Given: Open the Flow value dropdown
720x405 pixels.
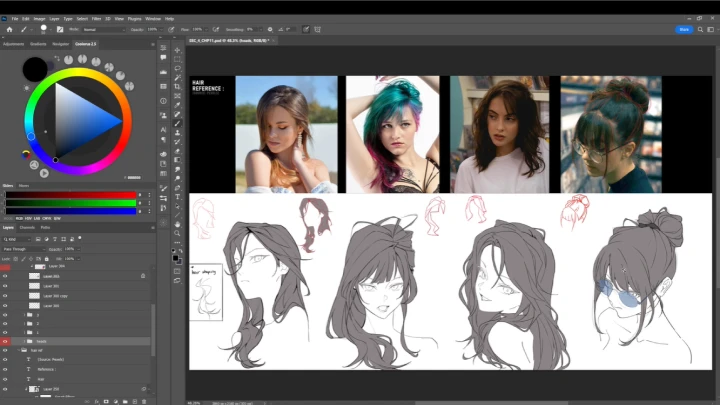Looking at the screenshot, I should click(205, 29).
